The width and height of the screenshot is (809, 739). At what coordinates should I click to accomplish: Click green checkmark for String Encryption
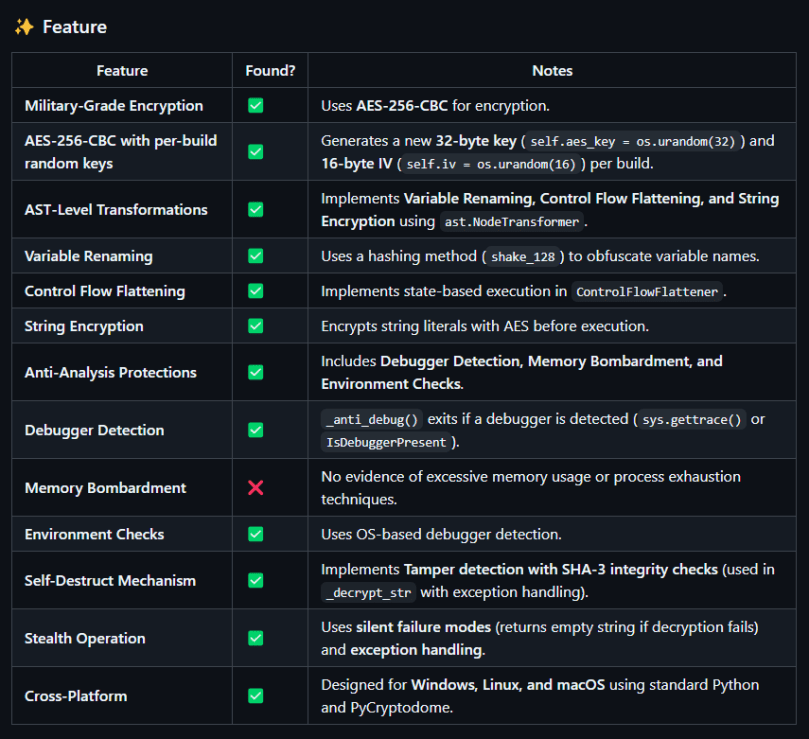[256, 326]
